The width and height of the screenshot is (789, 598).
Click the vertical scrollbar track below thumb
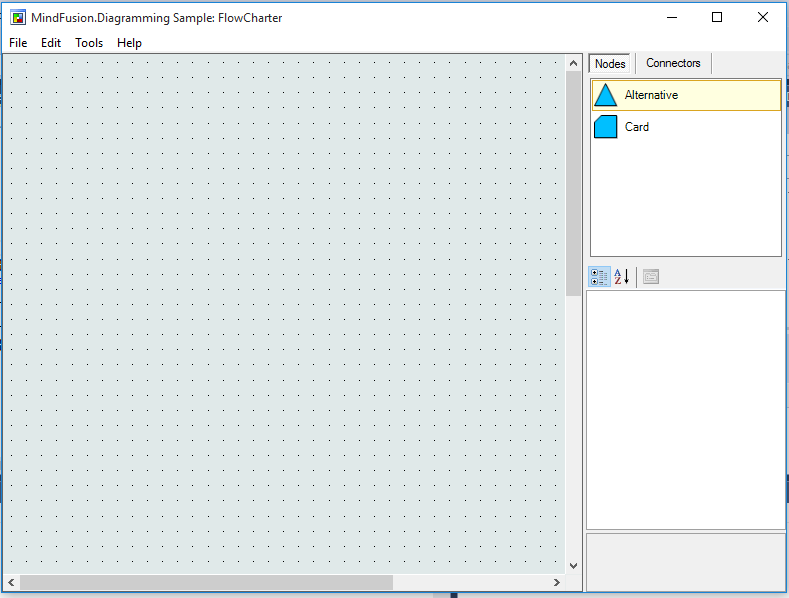point(573,427)
